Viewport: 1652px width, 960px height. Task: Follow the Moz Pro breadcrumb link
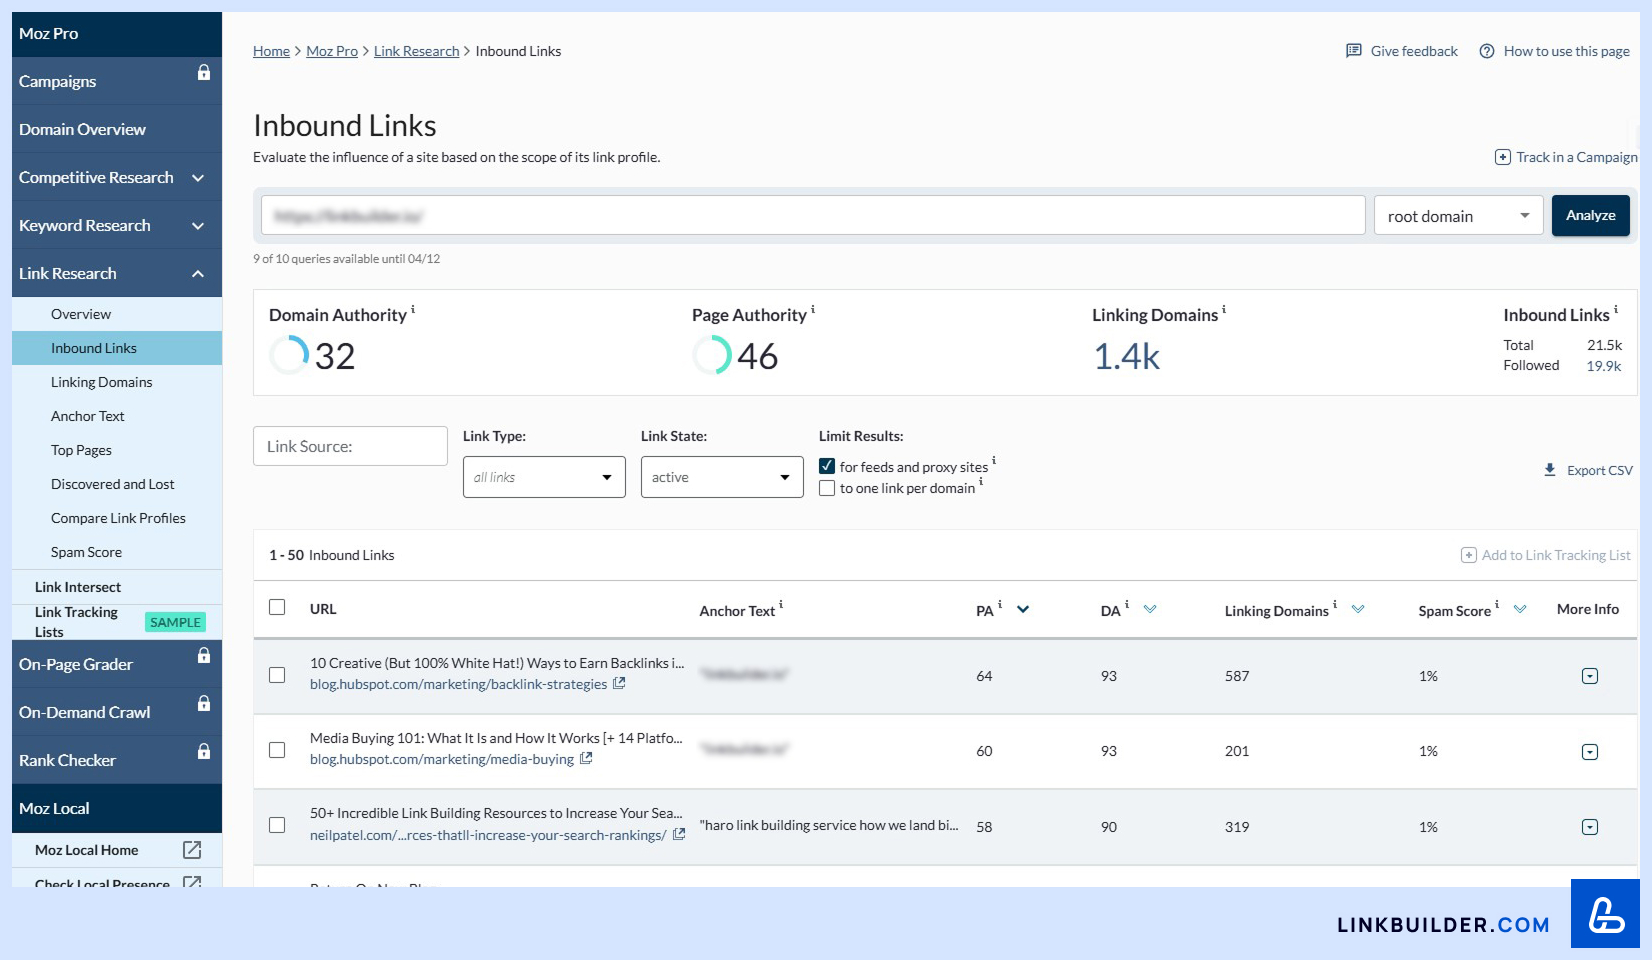click(332, 51)
